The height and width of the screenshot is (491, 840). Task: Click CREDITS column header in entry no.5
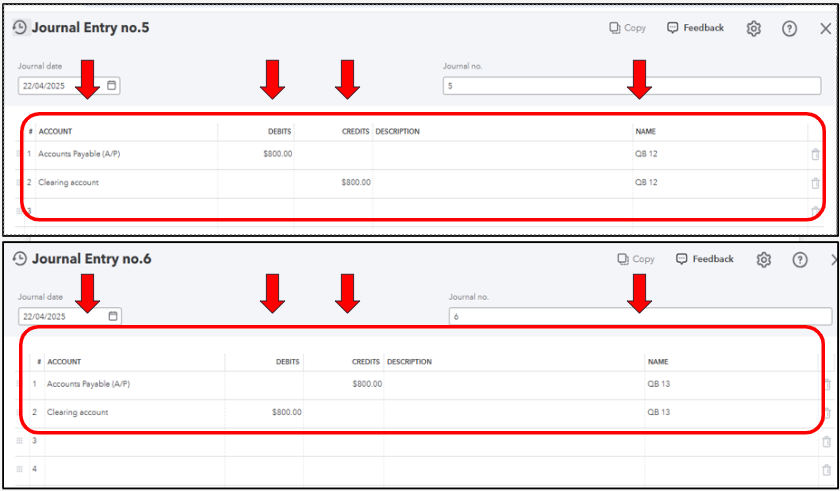tap(356, 132)
